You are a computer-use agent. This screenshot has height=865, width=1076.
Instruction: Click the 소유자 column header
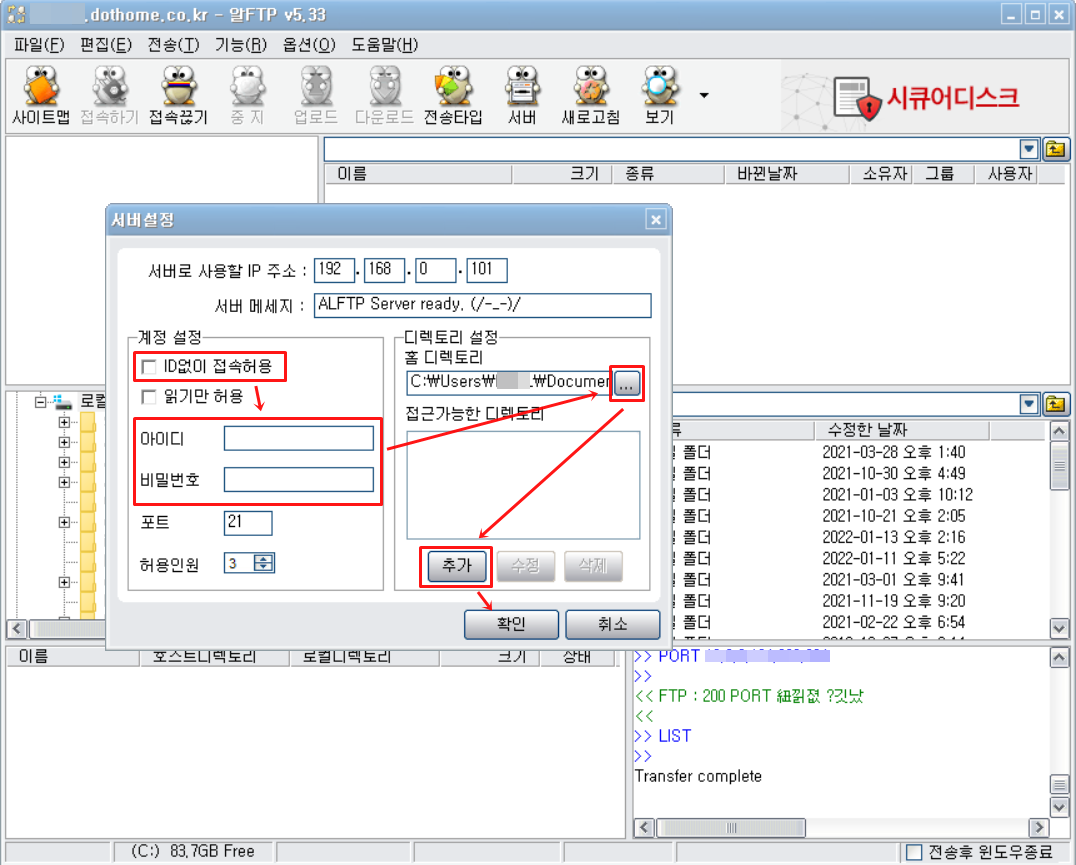click(x=880, y=174)
